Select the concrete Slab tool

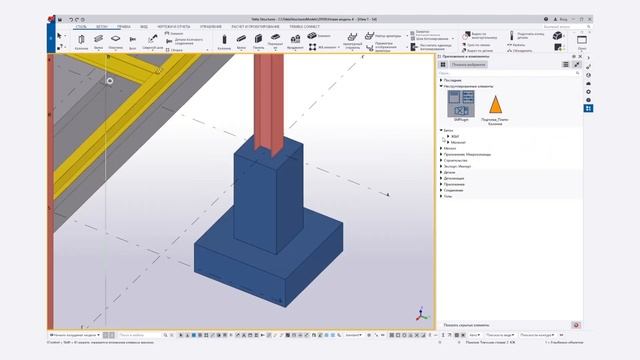(x=275, y=41)
